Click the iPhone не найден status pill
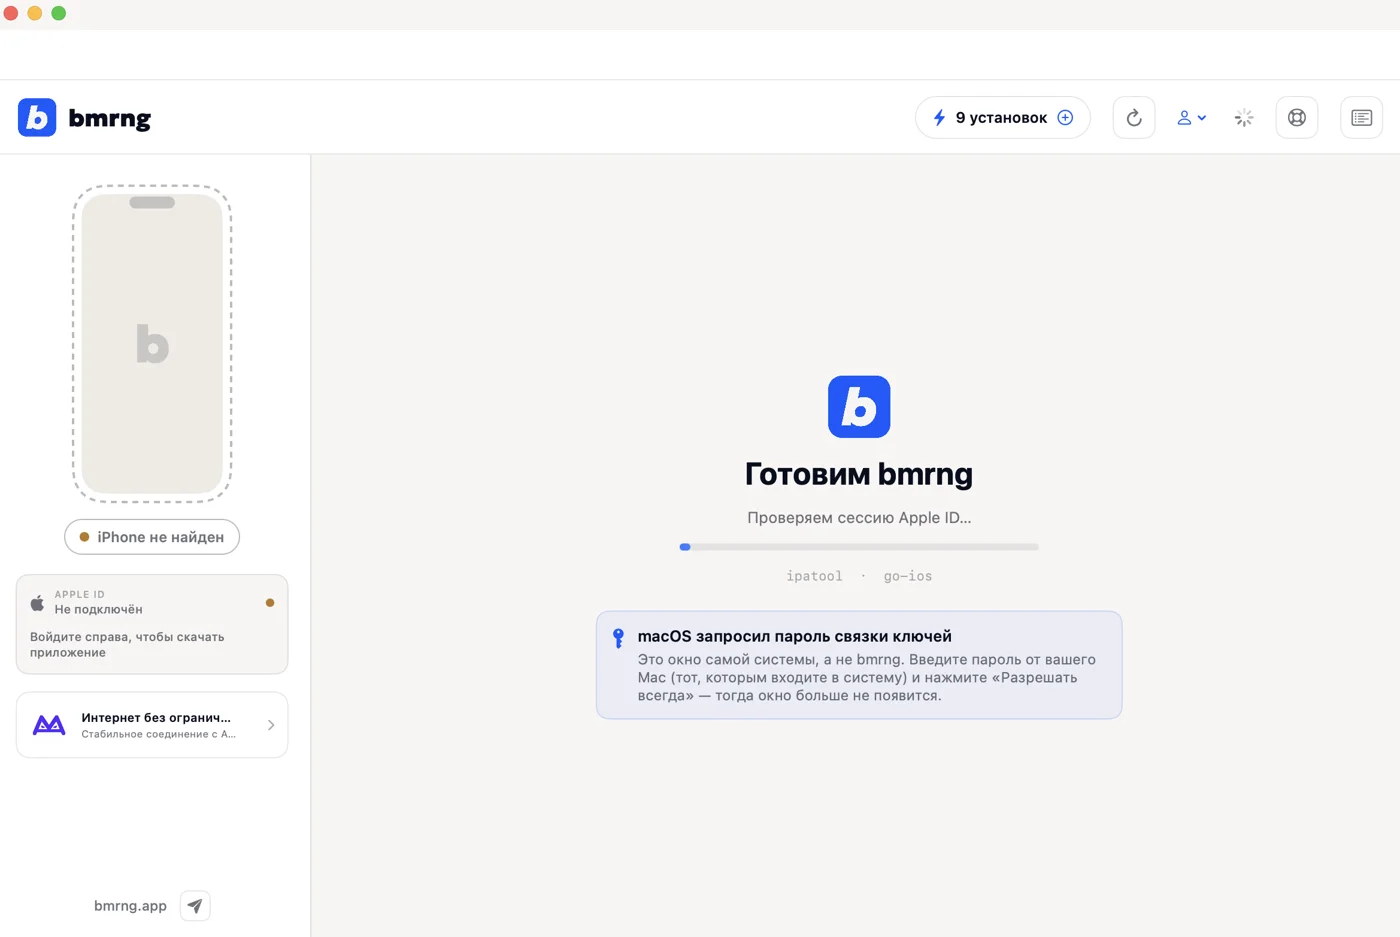 (x=152, y=537)
